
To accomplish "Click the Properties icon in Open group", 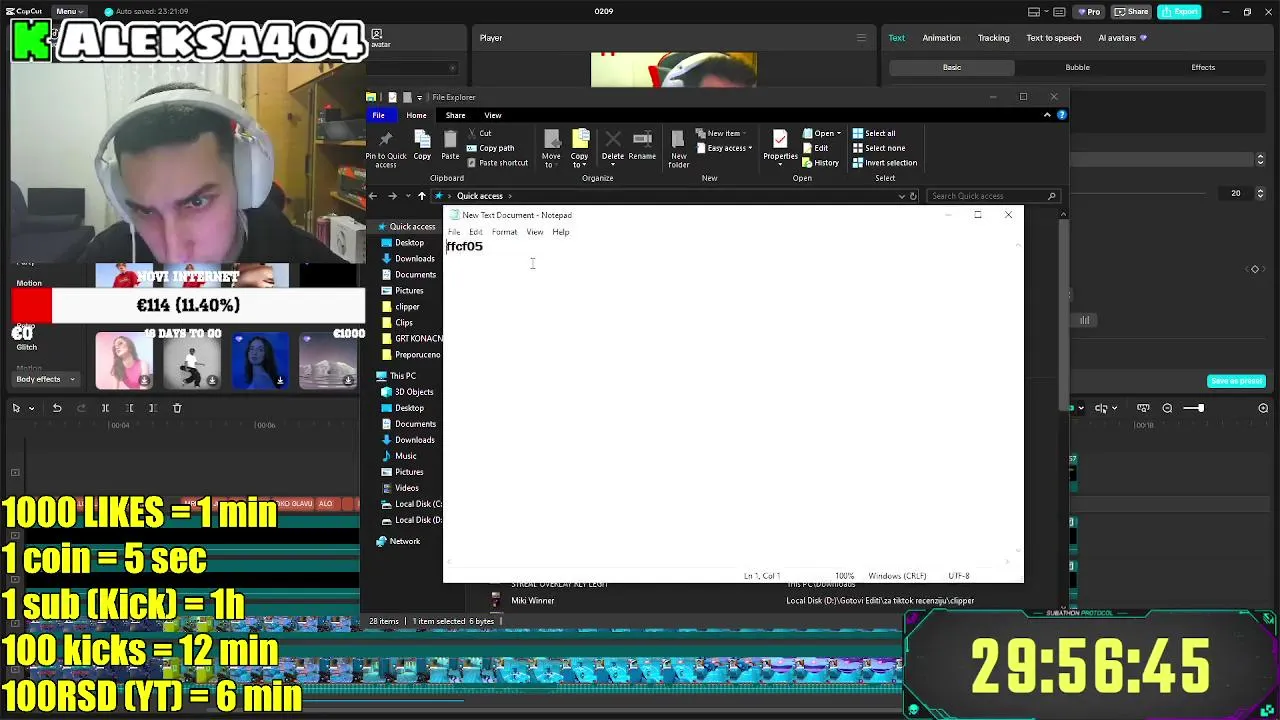I will coord(780,140).
